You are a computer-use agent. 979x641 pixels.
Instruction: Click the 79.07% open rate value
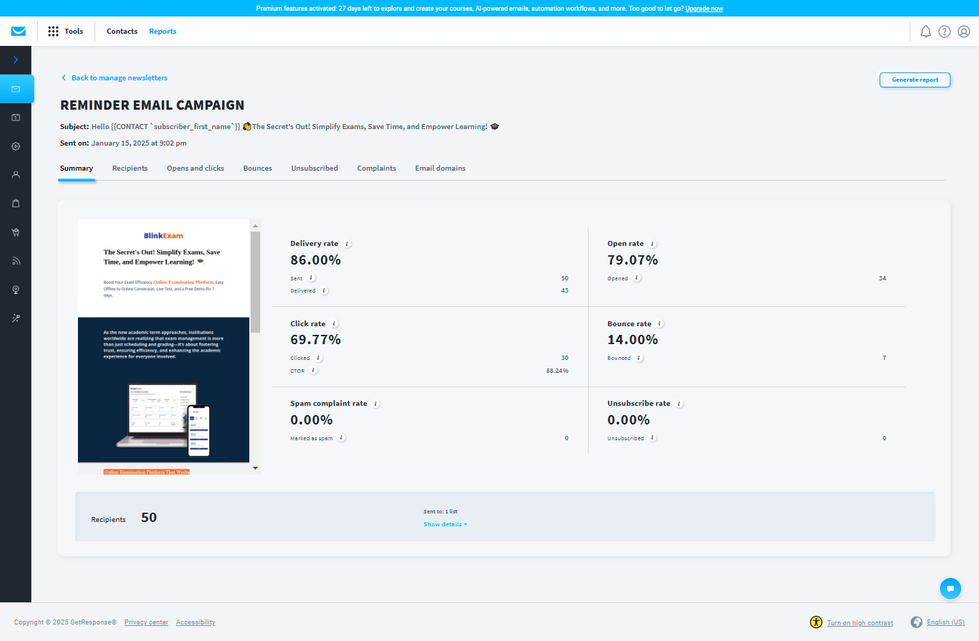[632, 260]
